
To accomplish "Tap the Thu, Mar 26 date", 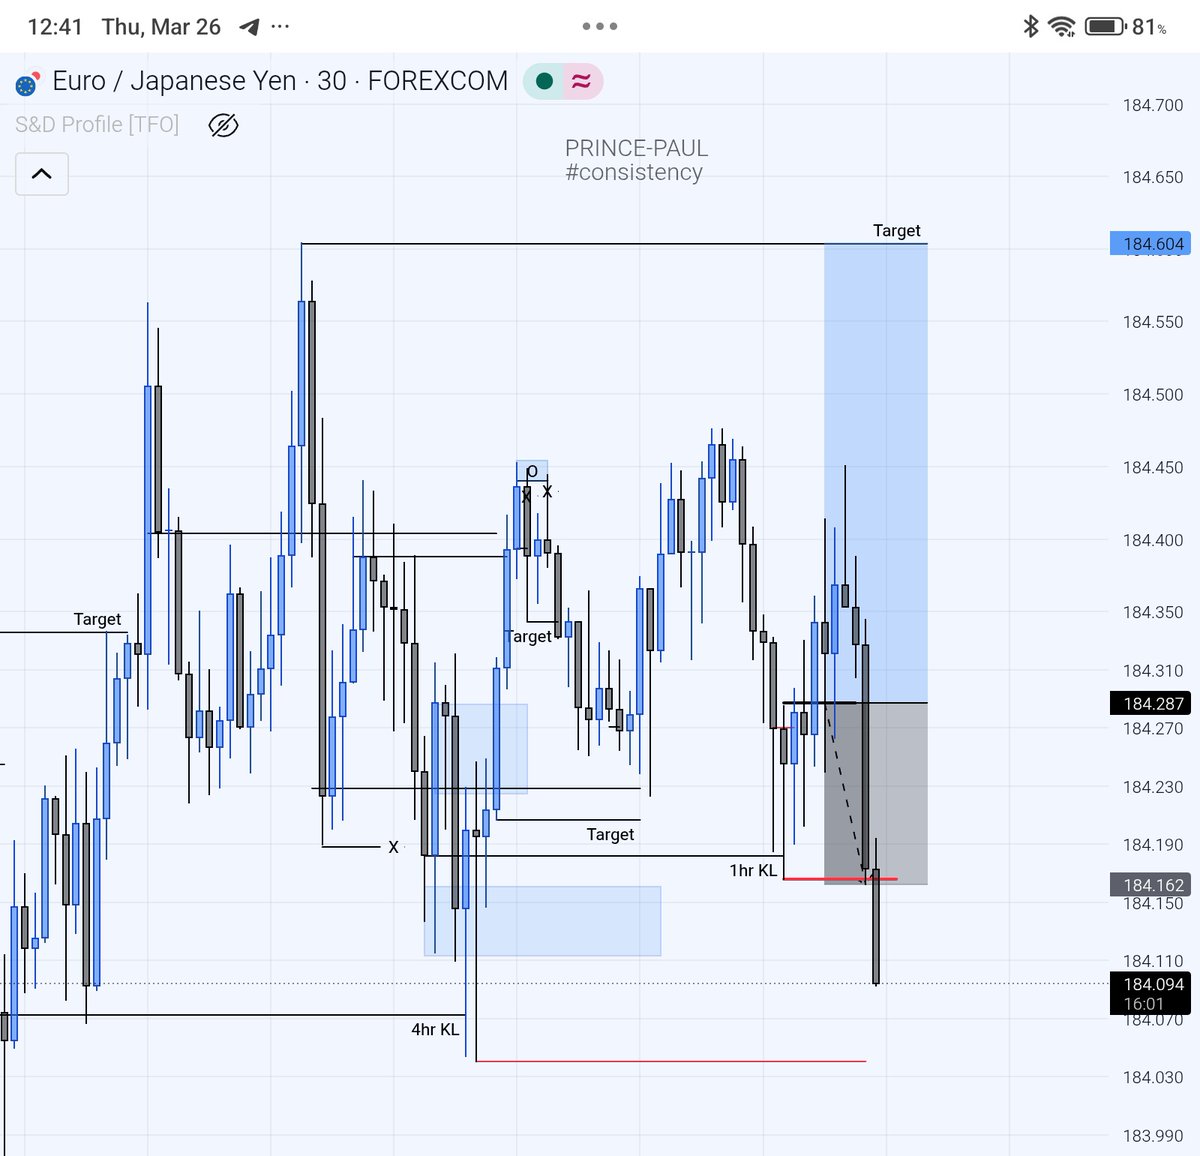I will pos(161,27).
